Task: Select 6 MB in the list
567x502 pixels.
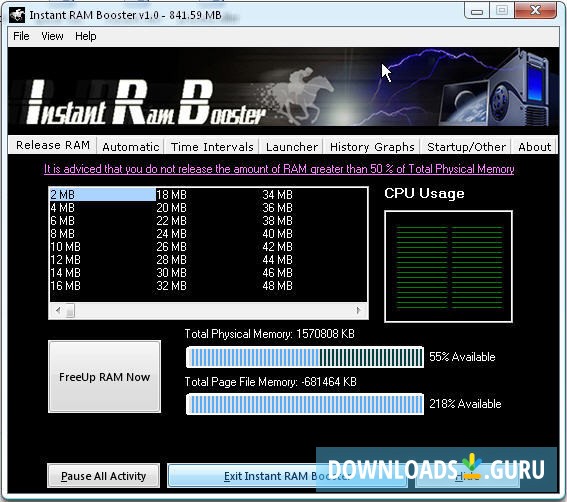Action: (x=62, y=221)
